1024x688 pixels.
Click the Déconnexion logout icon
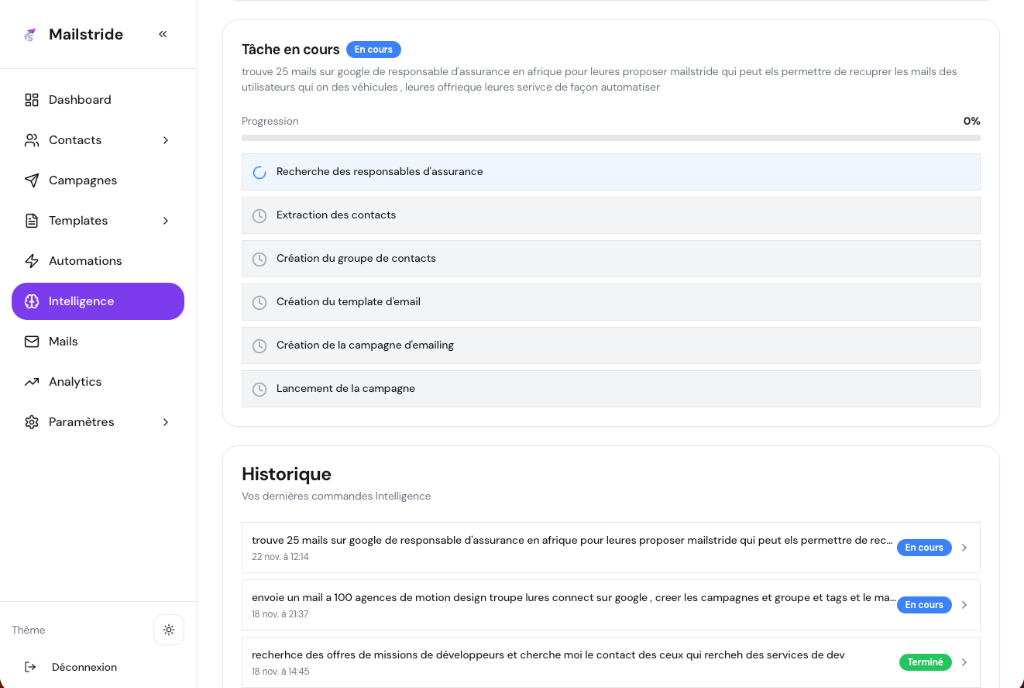point(31,667)
